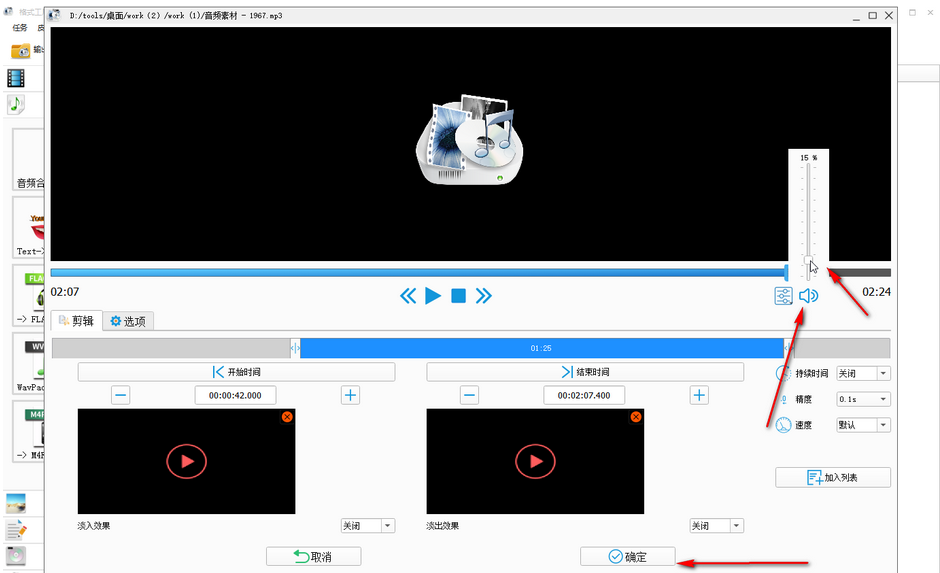Screen dimensions: 940x573
Task: Switch to the 选项 tab
Action: click(128, 321)
